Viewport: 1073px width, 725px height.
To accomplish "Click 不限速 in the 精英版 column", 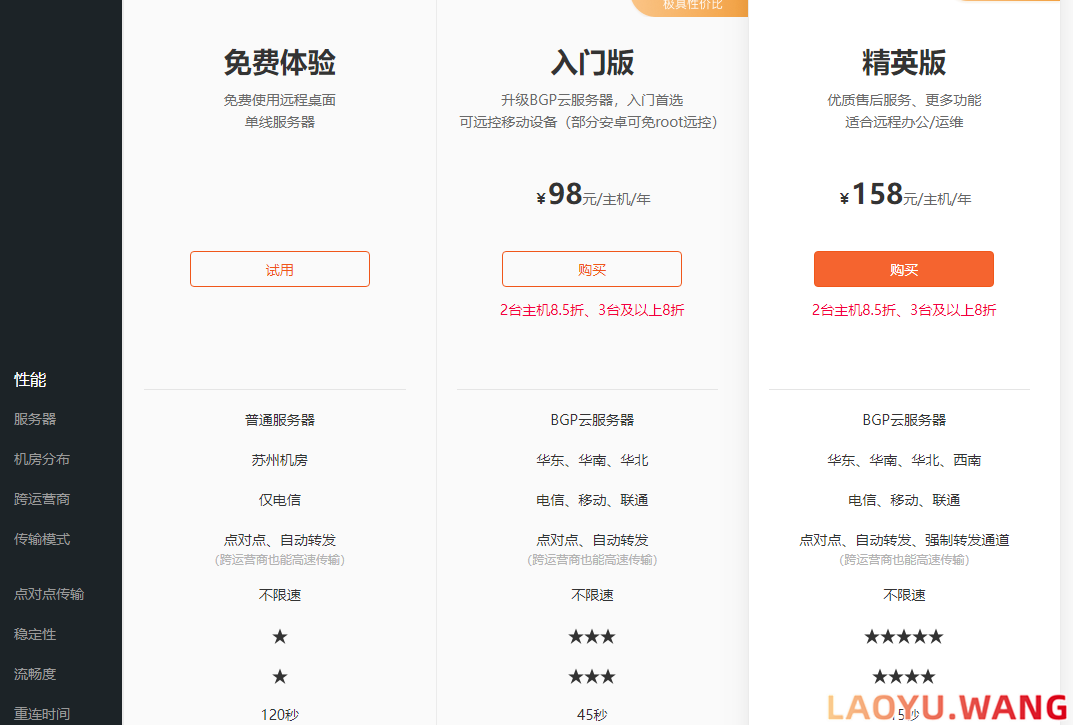I will coord(904,595).
